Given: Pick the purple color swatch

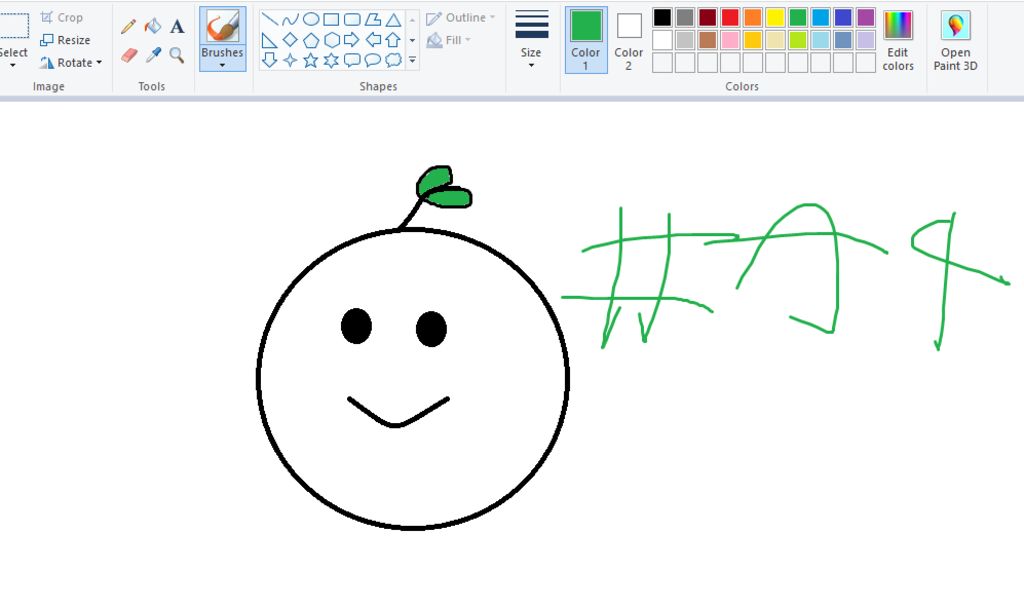Looking at the screenshot, I should point(865,17).
